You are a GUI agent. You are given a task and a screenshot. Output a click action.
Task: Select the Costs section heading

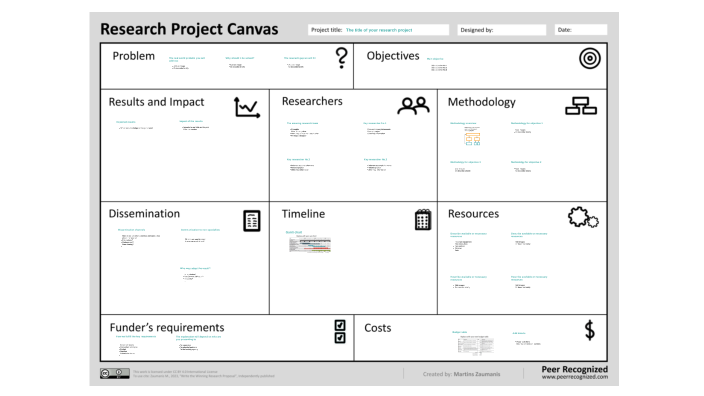click(378, 328)
